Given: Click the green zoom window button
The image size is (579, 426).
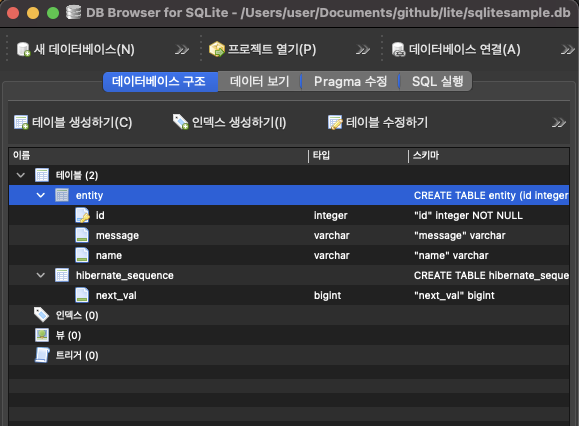Looking at the screenshot, I should point(53,13).
